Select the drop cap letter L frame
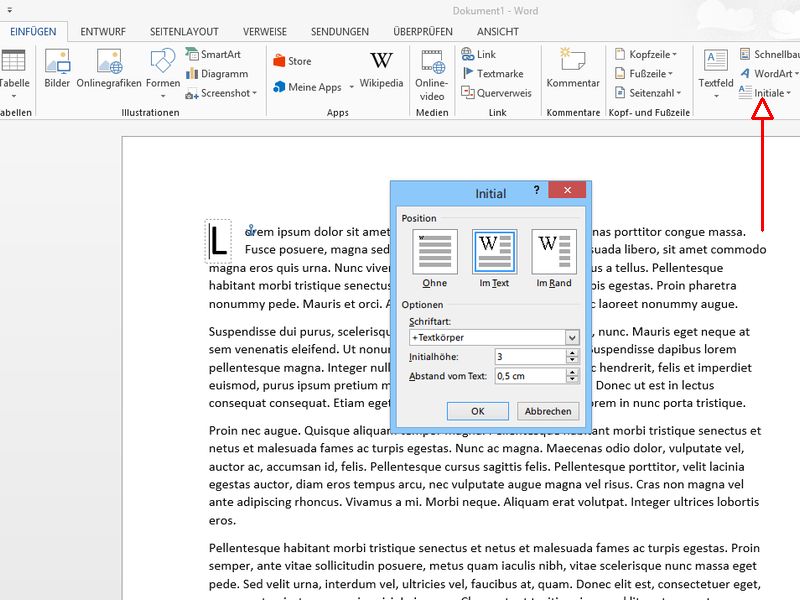The width and height of the screenshot is (800, 600). click(218, 241)
